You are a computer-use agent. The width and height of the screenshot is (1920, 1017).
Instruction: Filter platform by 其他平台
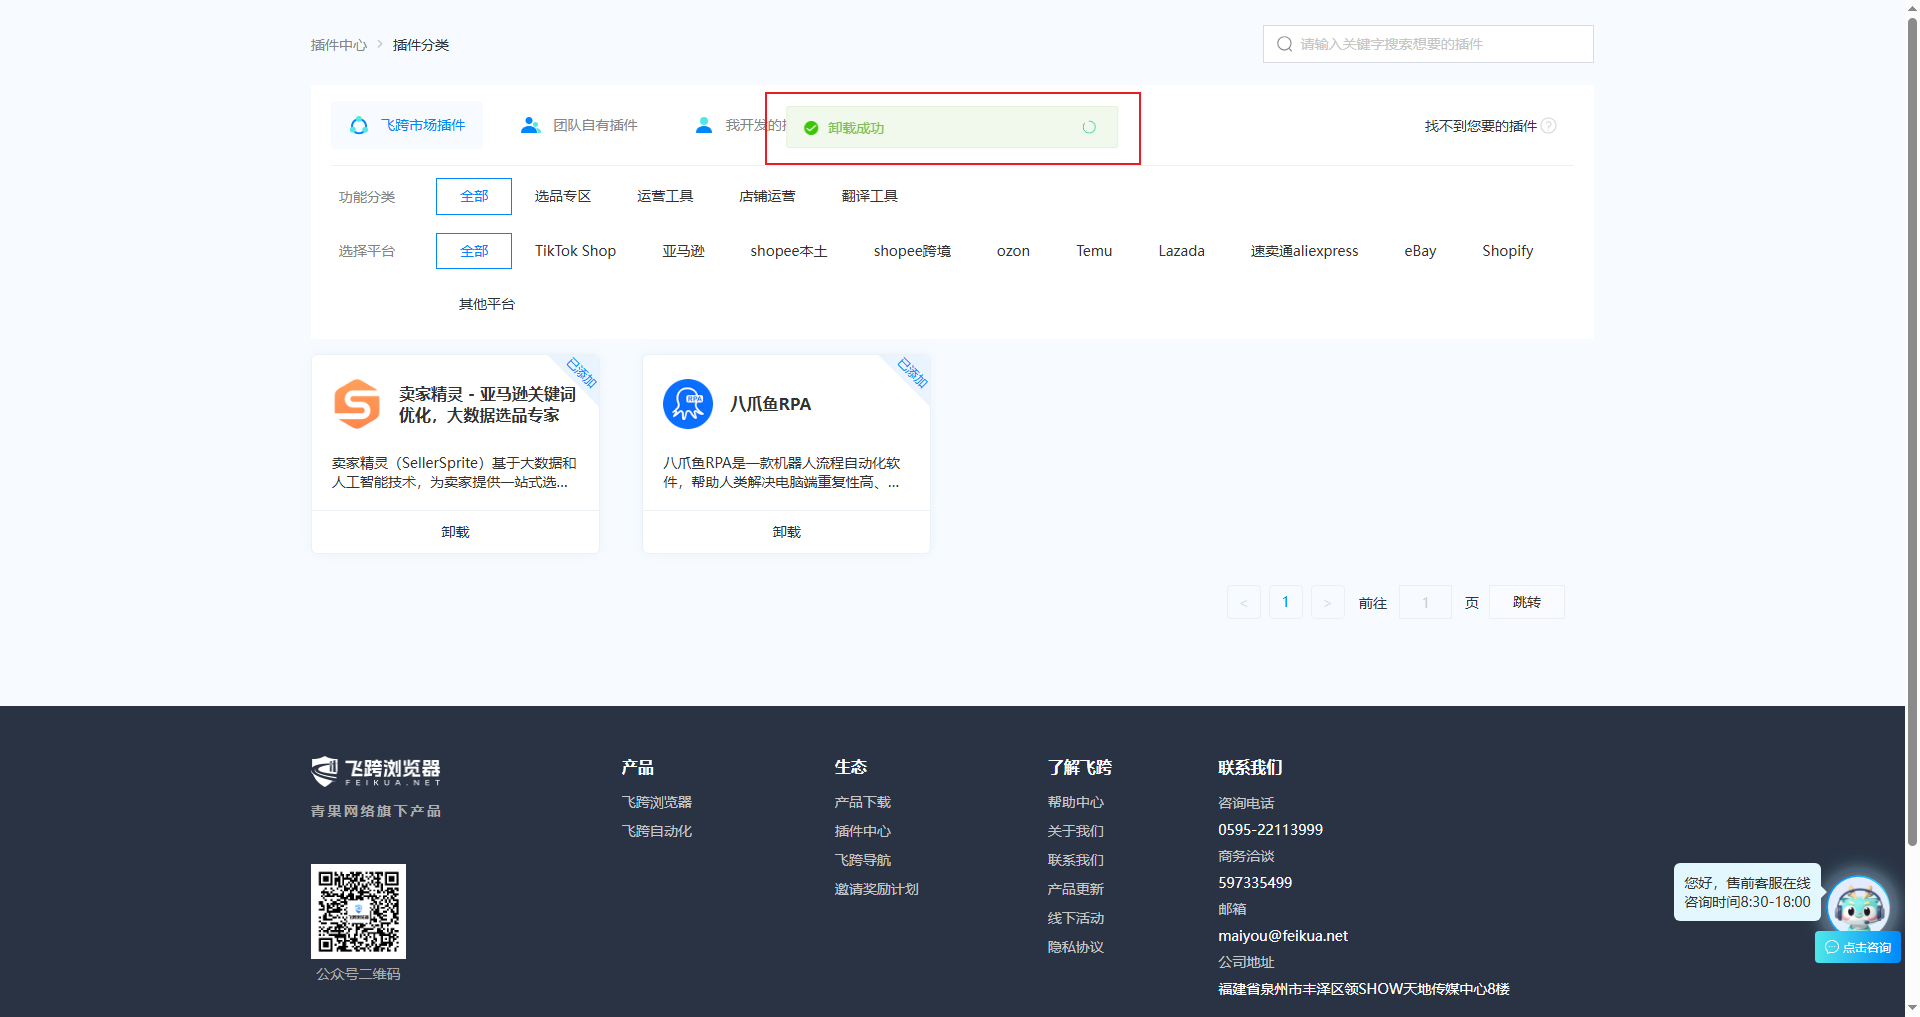pyautogui.click(x=487, y=304)
